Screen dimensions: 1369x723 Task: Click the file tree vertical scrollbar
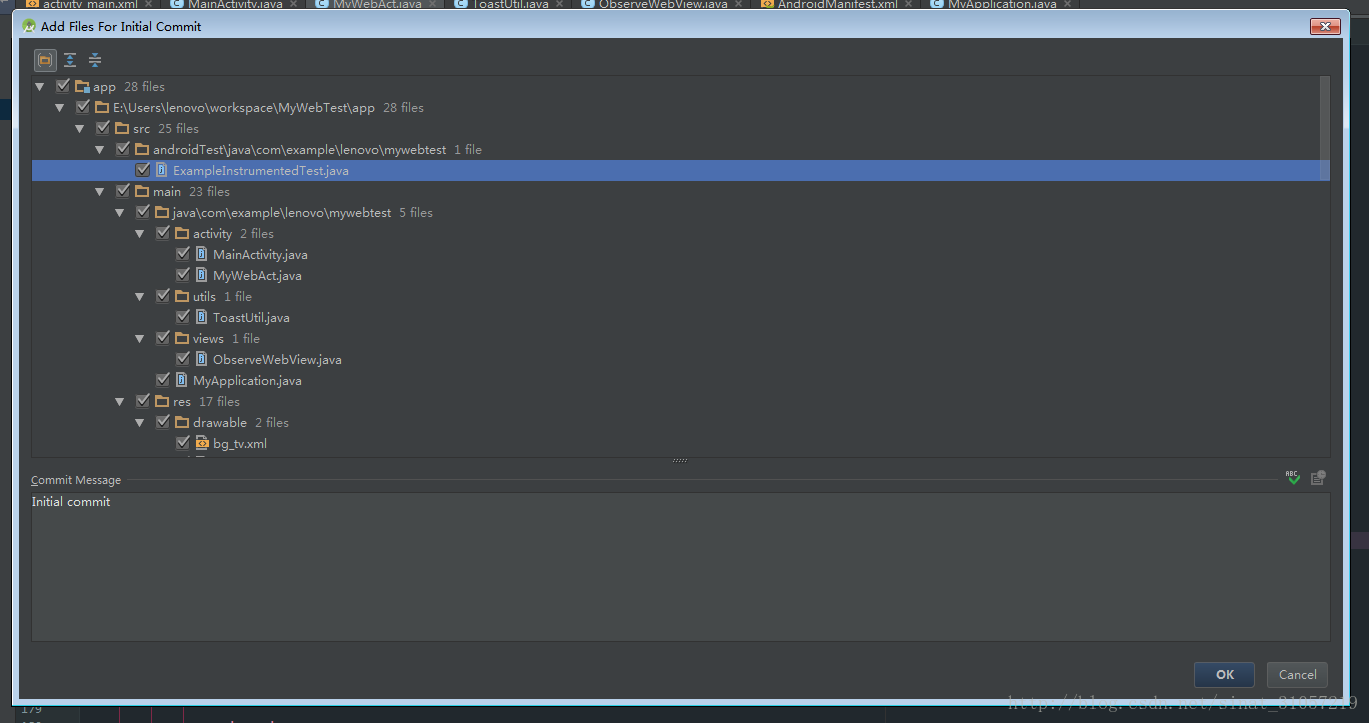(x=1325, y=128)
